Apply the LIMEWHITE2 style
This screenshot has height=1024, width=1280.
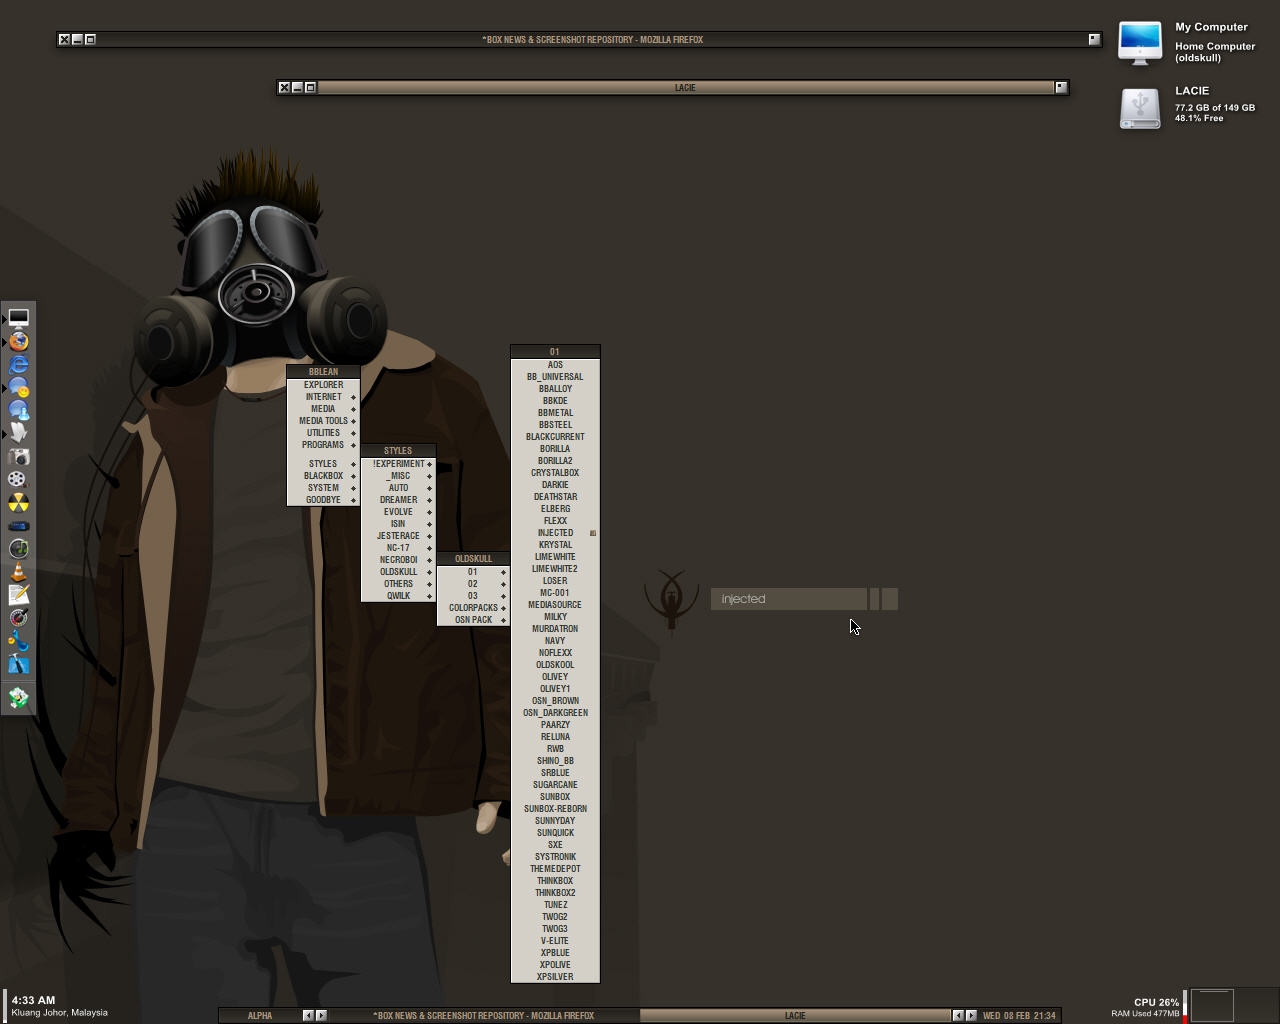pyautogui.click(x=555, y=569)
